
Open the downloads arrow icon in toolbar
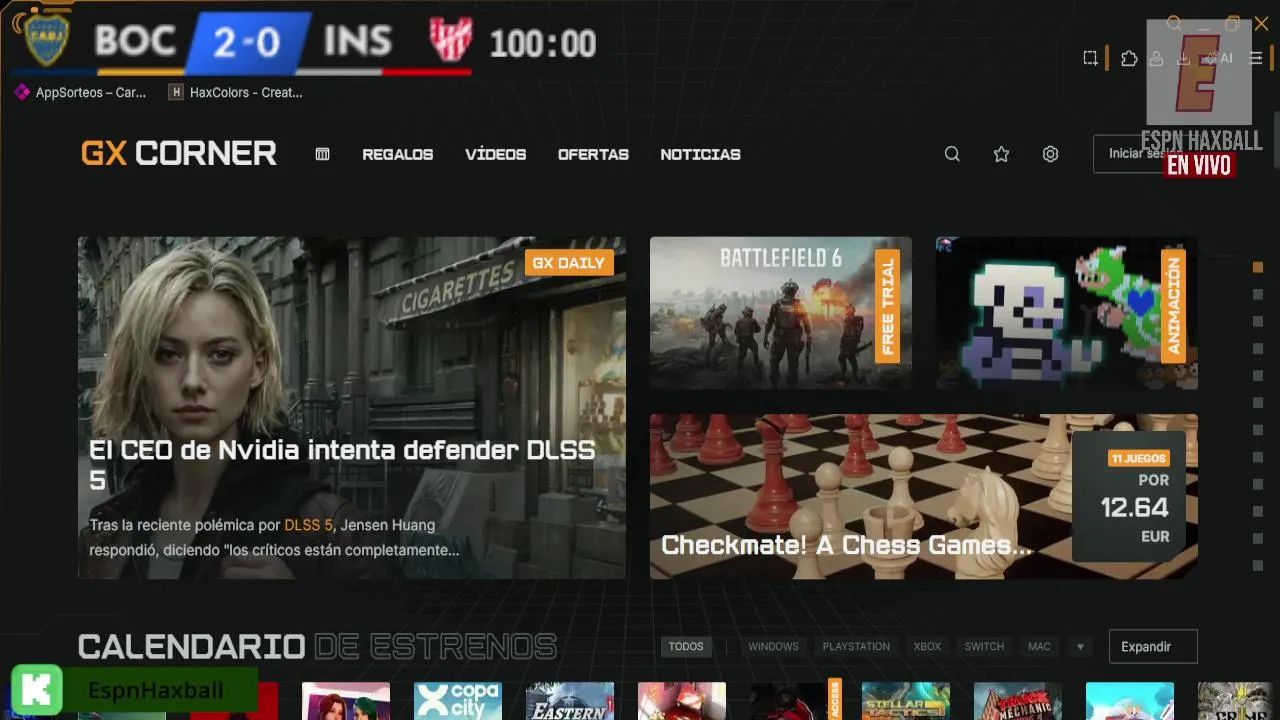pos(1184,58)
